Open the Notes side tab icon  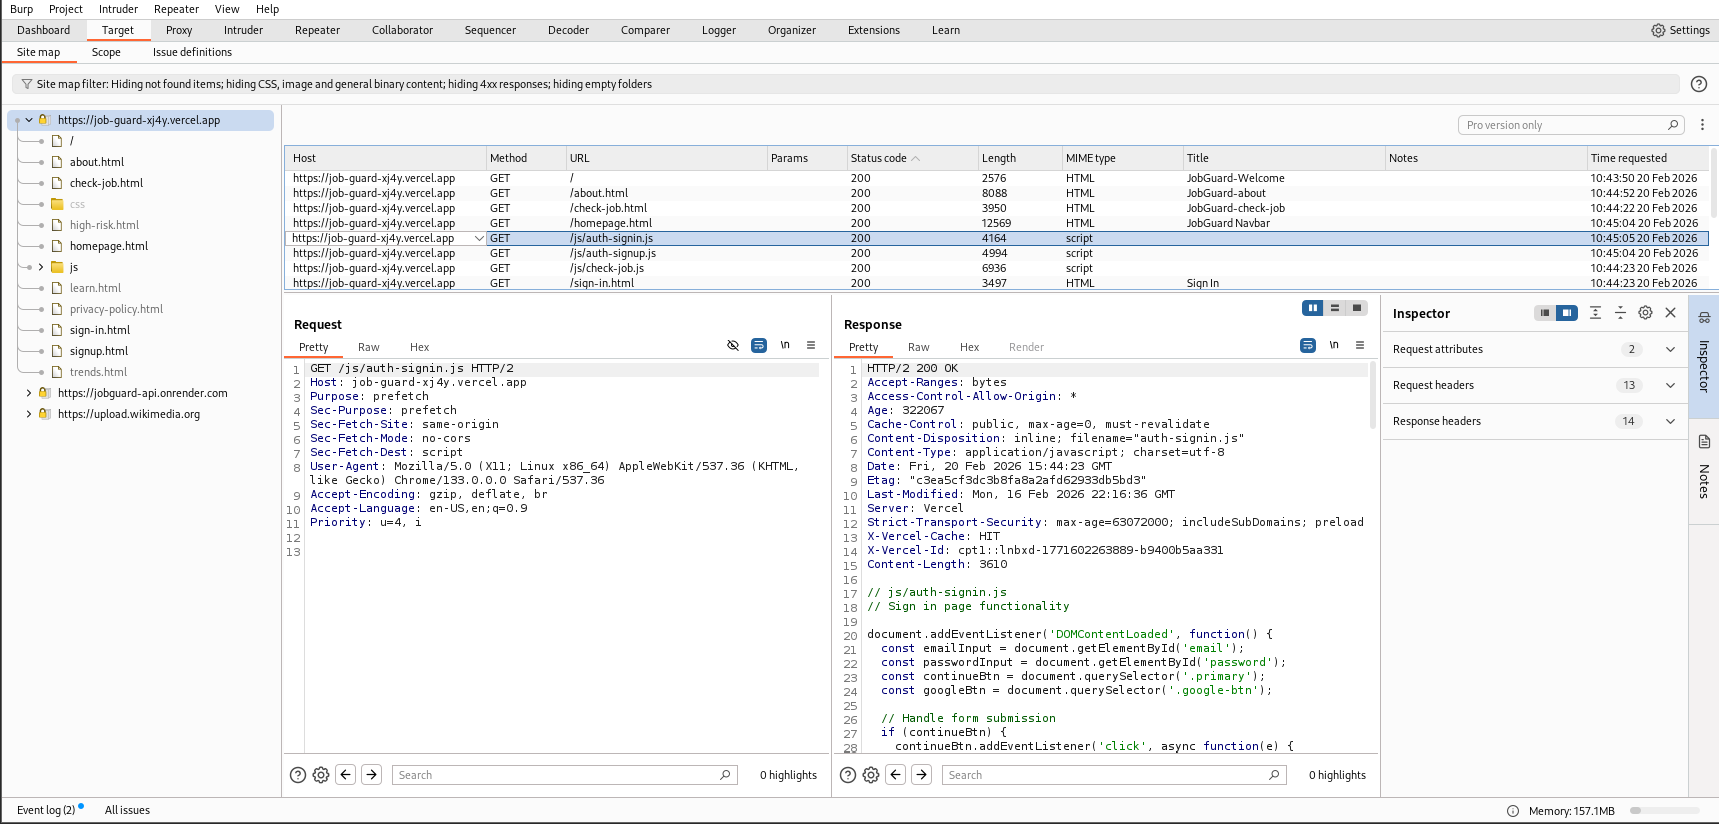tap(1704, 442)
